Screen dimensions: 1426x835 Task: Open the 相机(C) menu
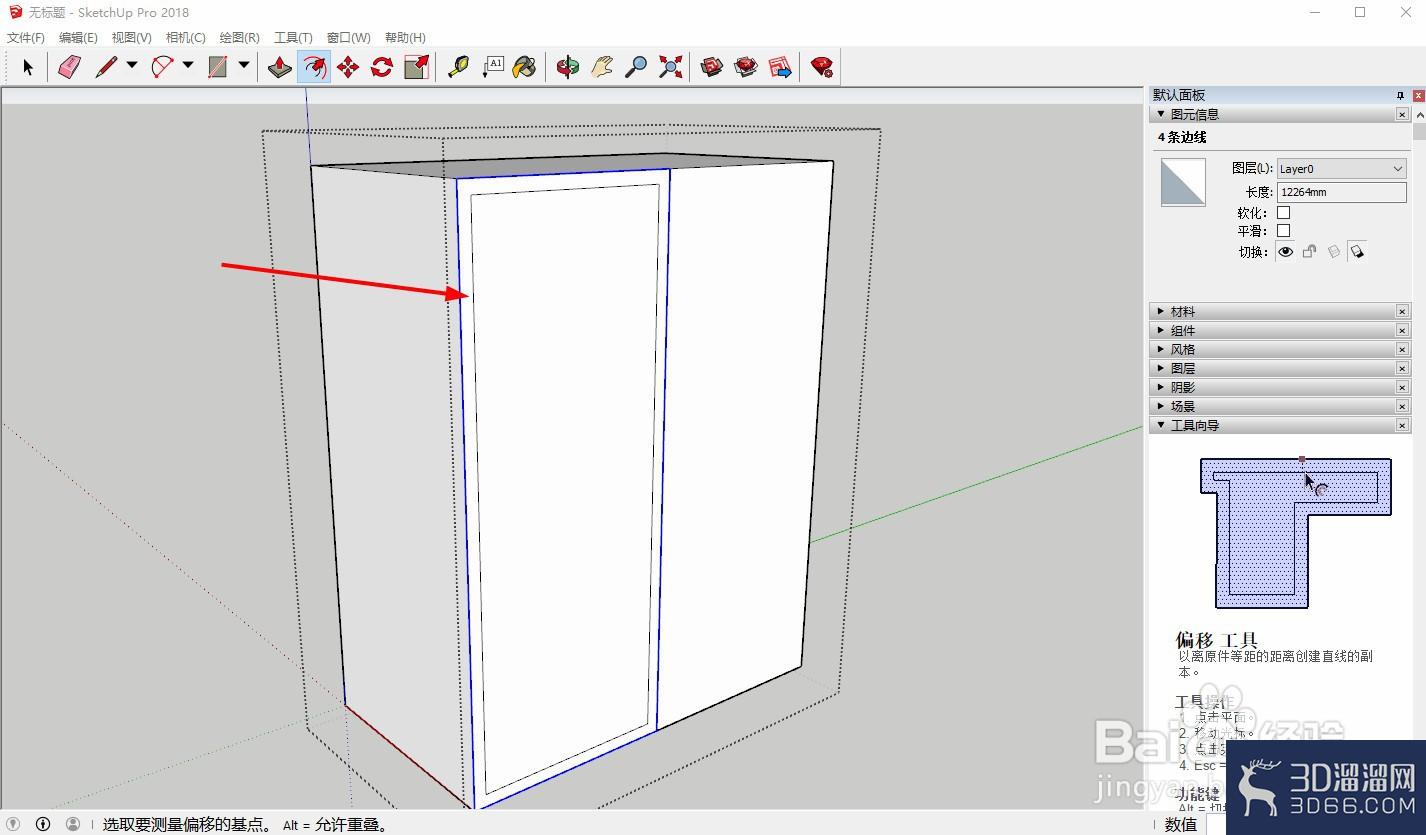click(x=185, y=37)
